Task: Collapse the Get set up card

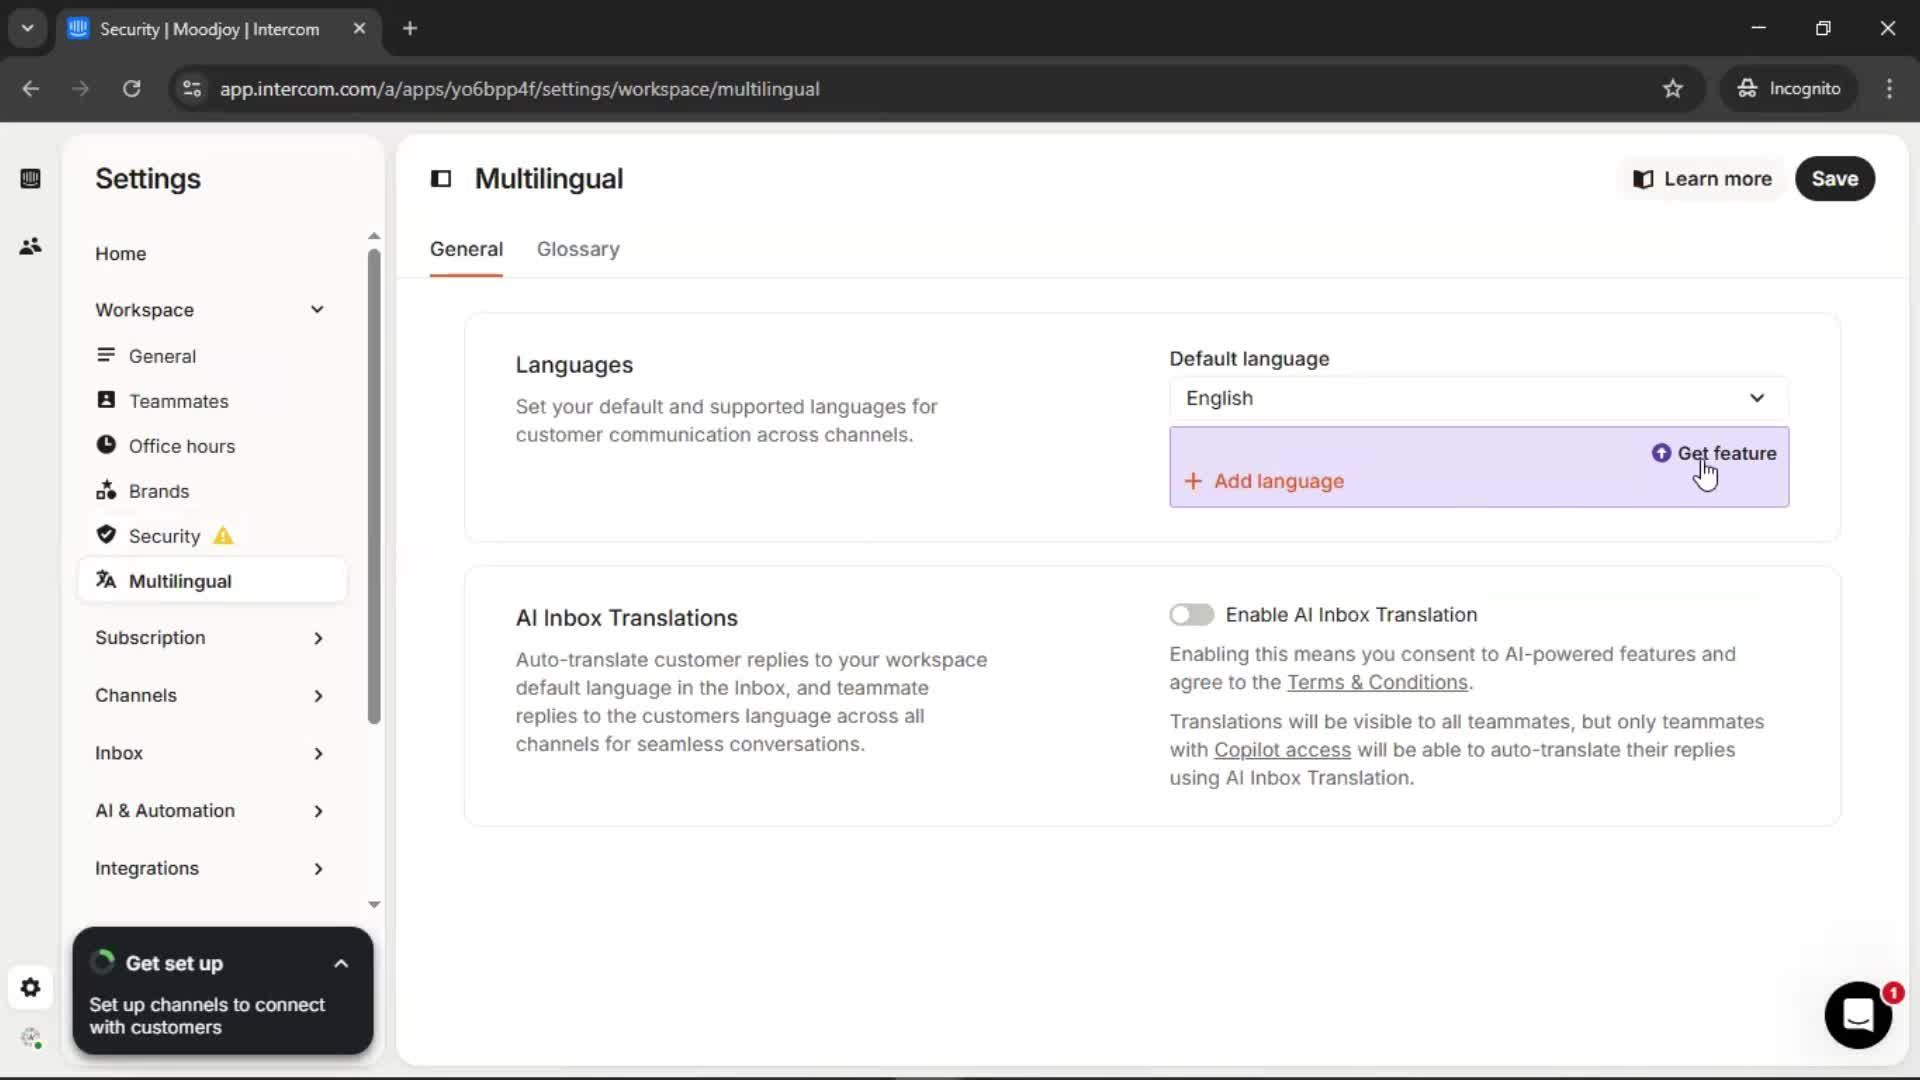Action: [x=341, y=964]
